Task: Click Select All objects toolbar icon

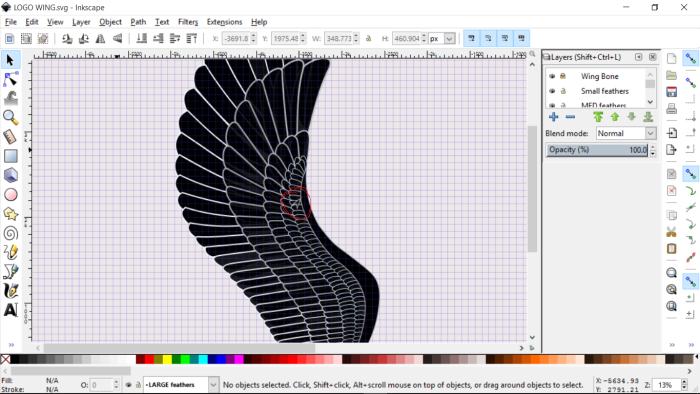Action: (9, 39)
